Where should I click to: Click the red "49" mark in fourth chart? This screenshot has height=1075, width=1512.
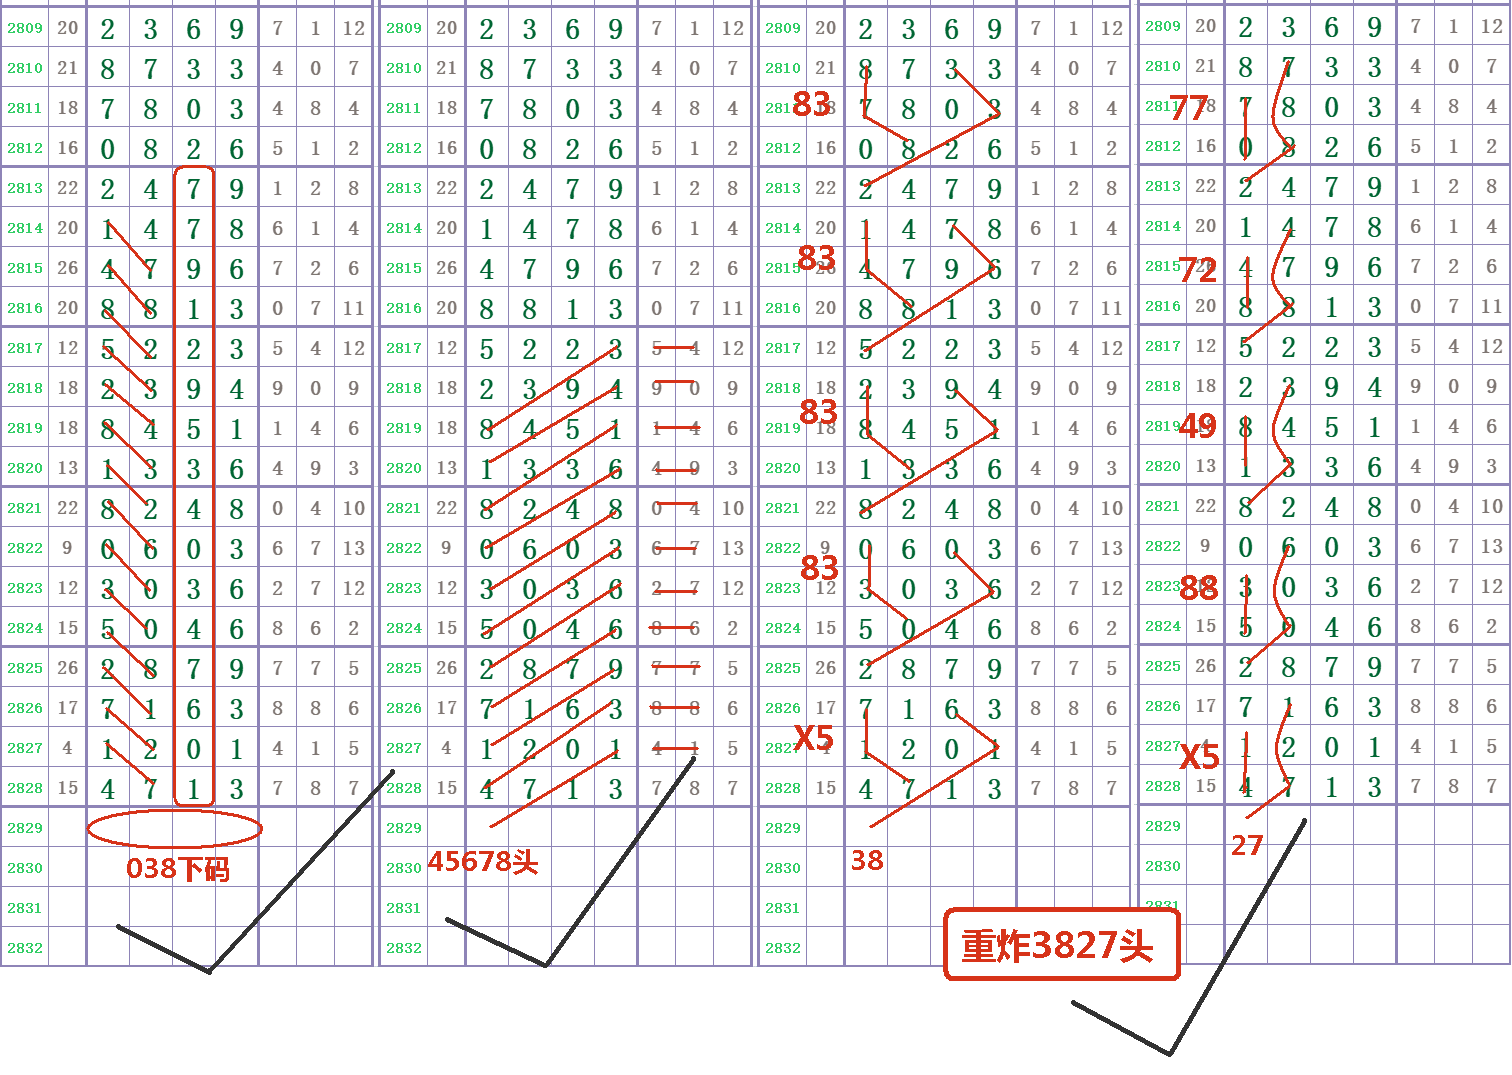1198,427
